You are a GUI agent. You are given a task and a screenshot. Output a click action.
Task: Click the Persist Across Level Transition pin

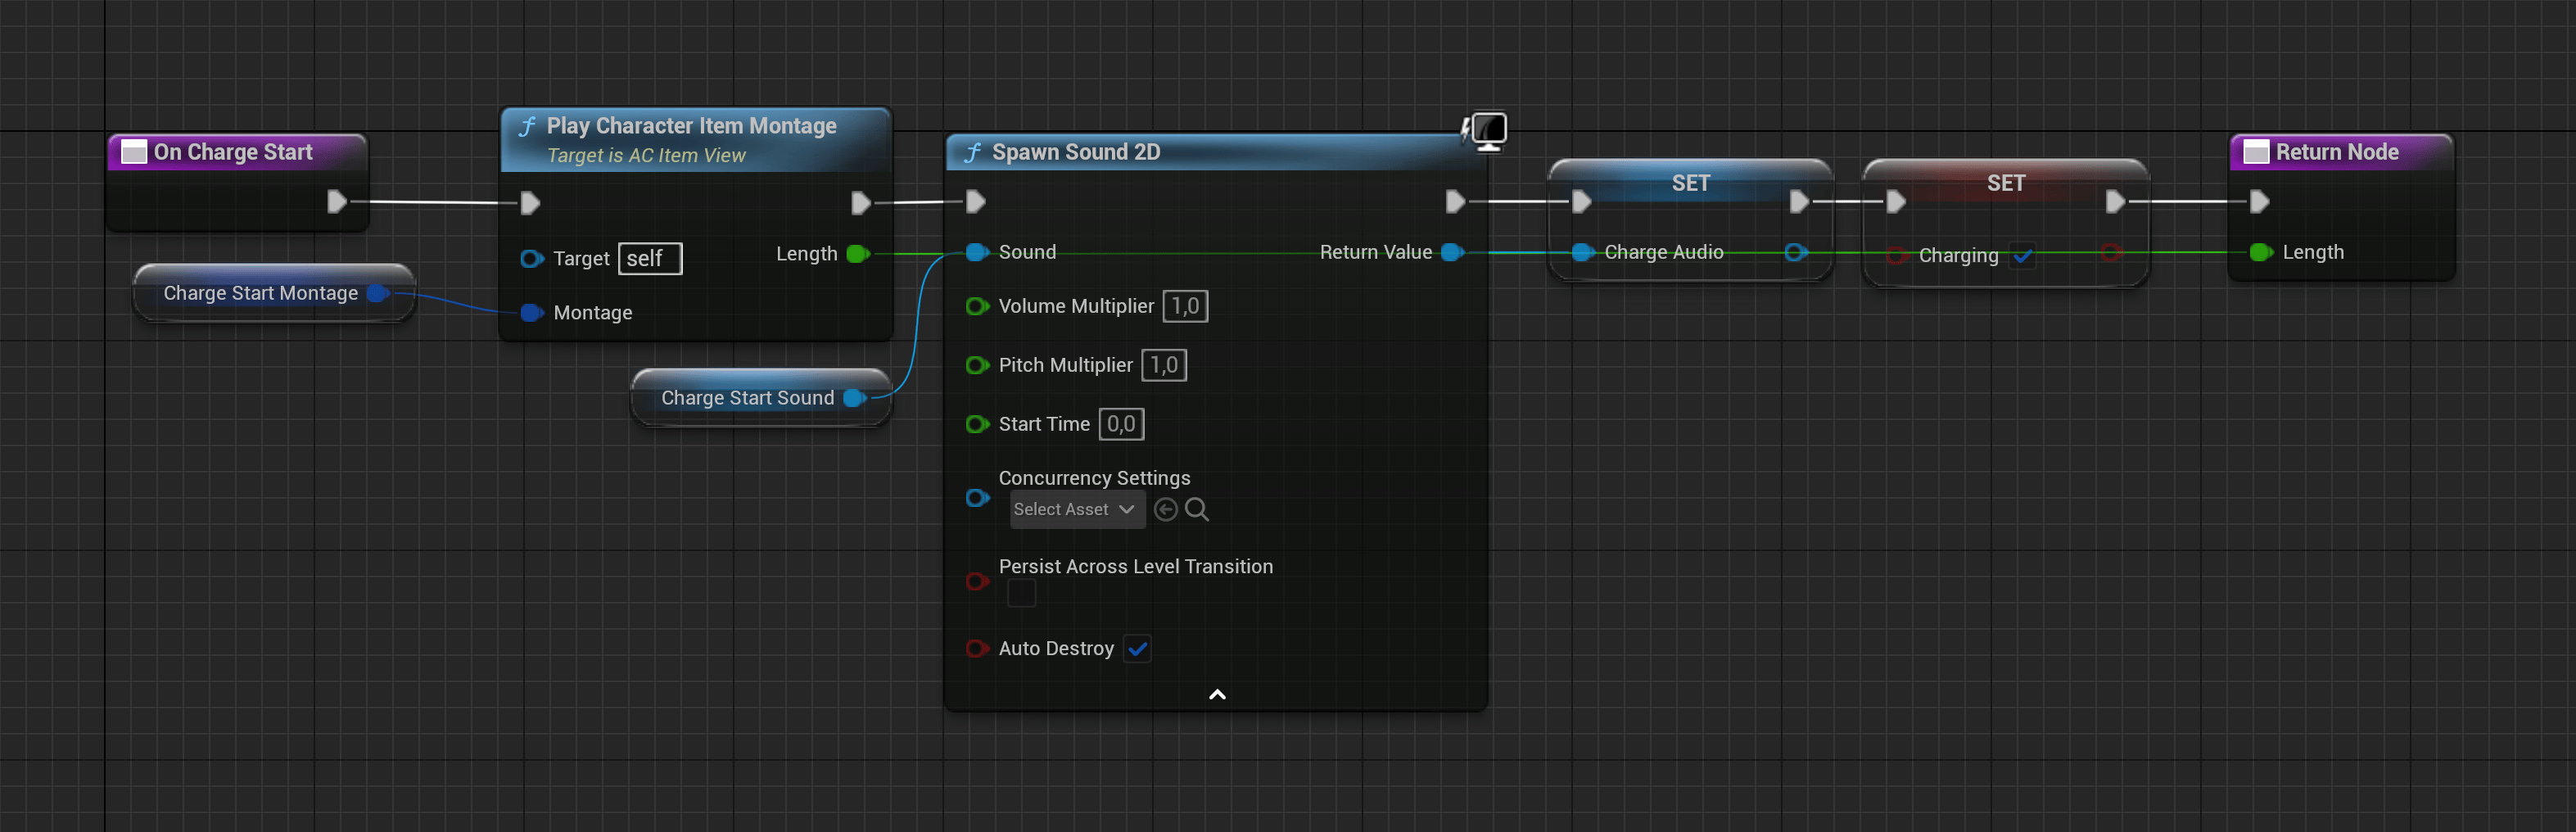pyautogui.click(x=977, y=581)
